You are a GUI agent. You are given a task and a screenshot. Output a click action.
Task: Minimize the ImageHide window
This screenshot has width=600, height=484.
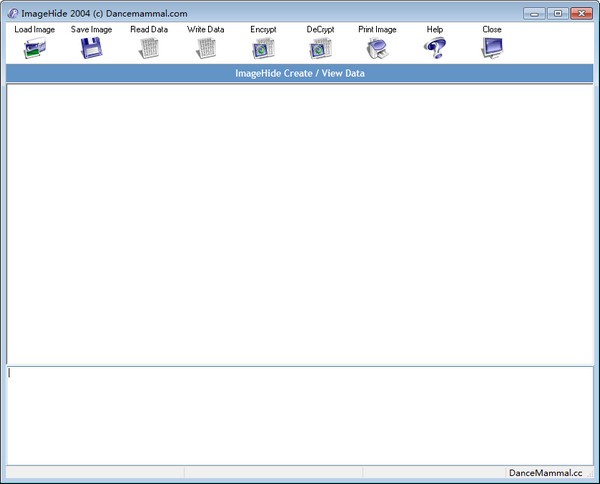tap(536, 13)
